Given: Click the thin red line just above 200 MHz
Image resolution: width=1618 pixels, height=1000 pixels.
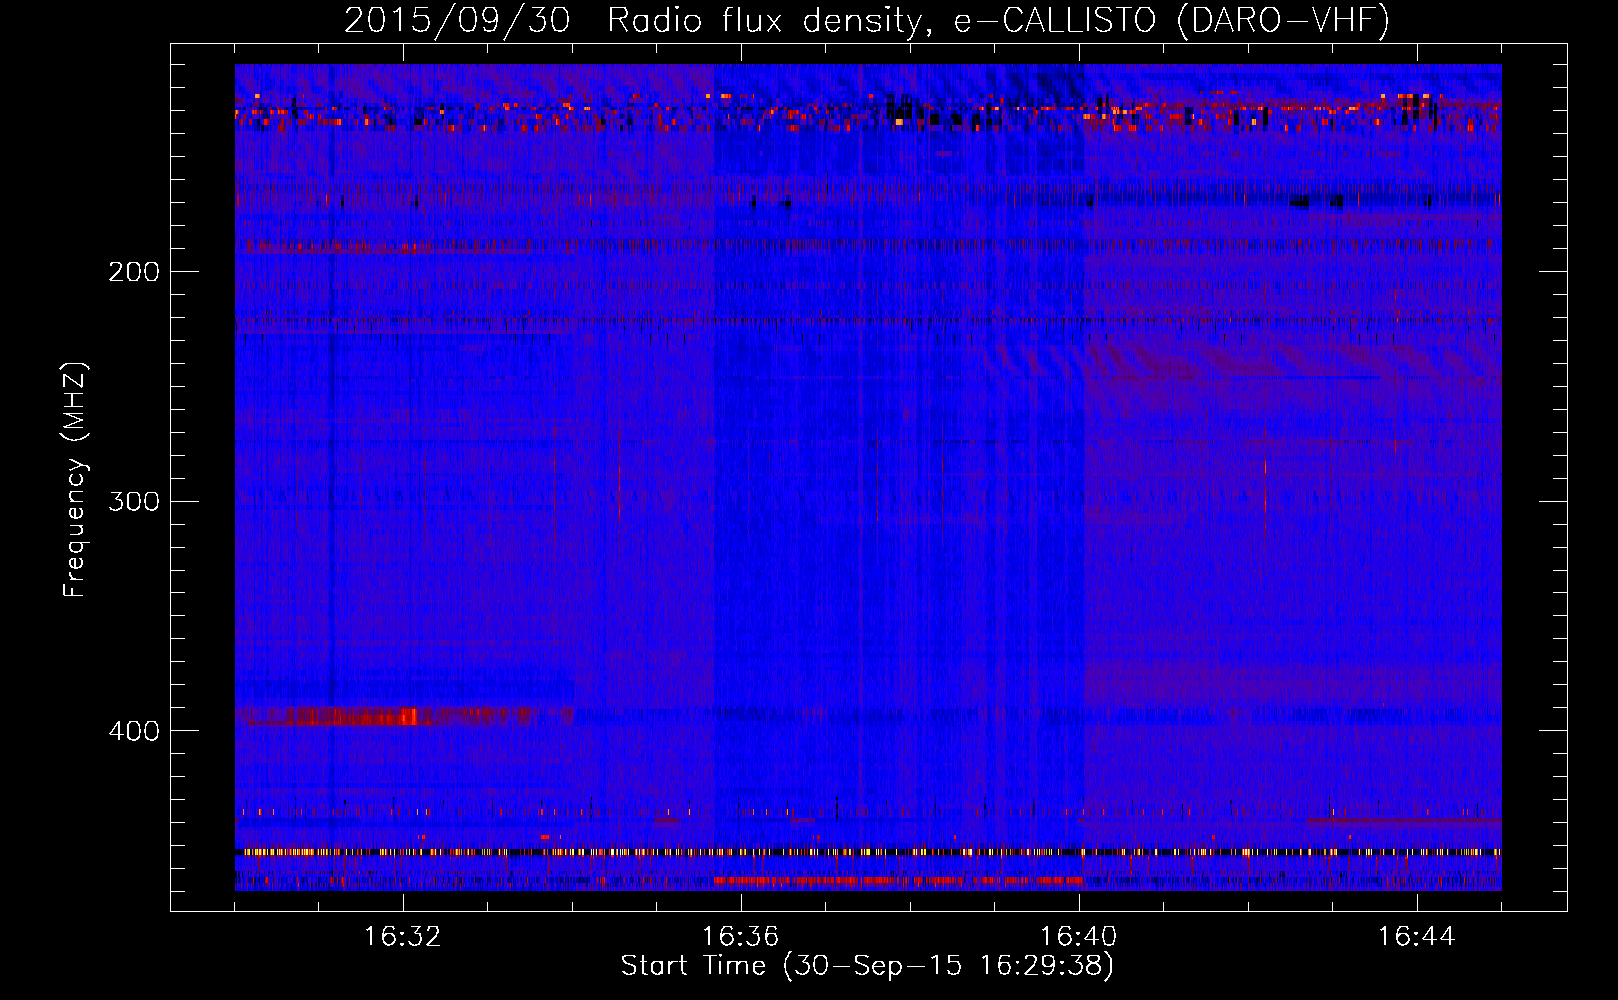Looking at the screenshot, I should [400, 246].
